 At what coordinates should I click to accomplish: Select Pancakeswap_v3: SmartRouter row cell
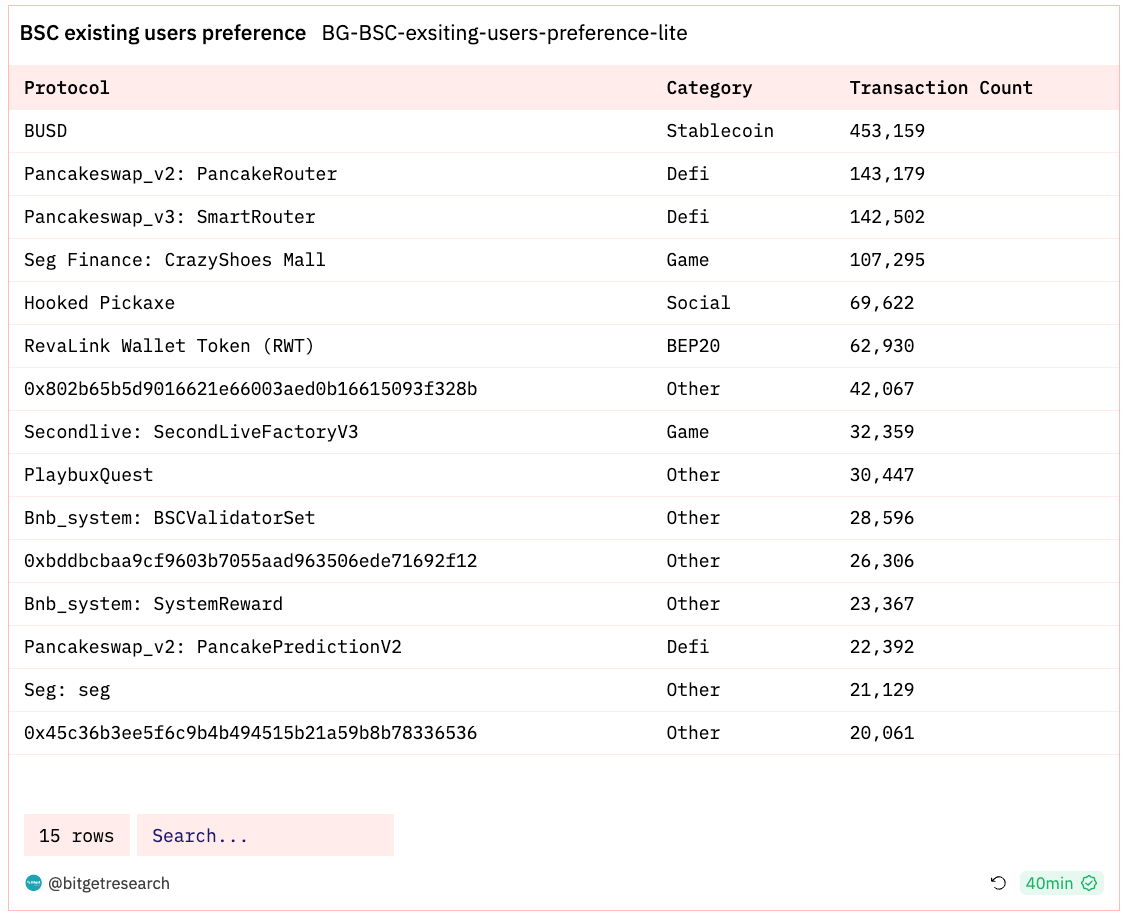170,217
